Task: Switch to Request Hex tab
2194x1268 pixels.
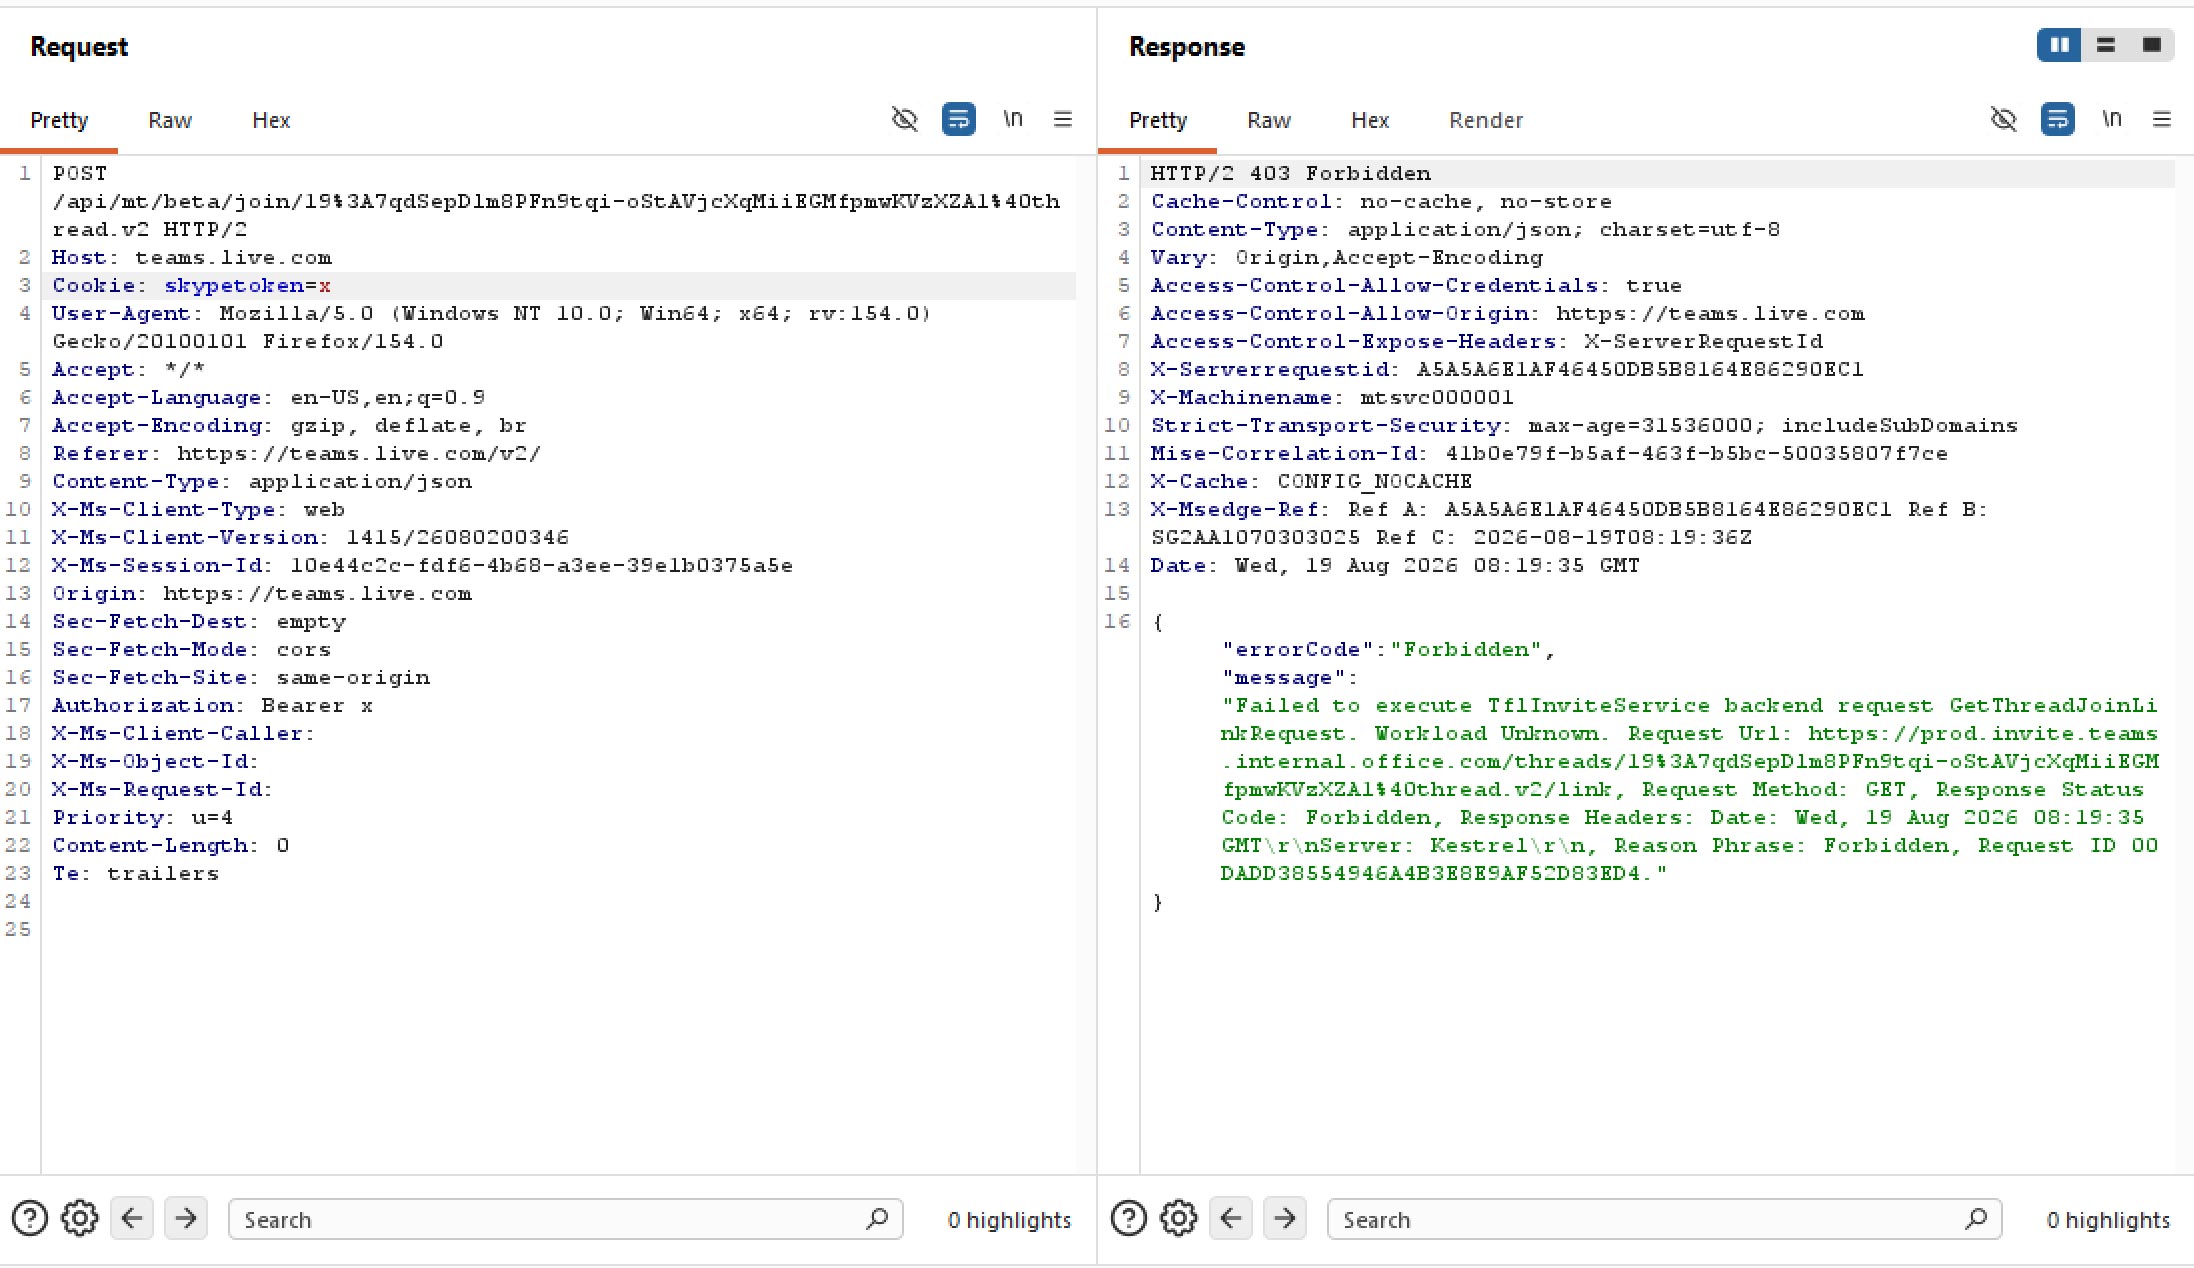Action: (x=271, y=120)
